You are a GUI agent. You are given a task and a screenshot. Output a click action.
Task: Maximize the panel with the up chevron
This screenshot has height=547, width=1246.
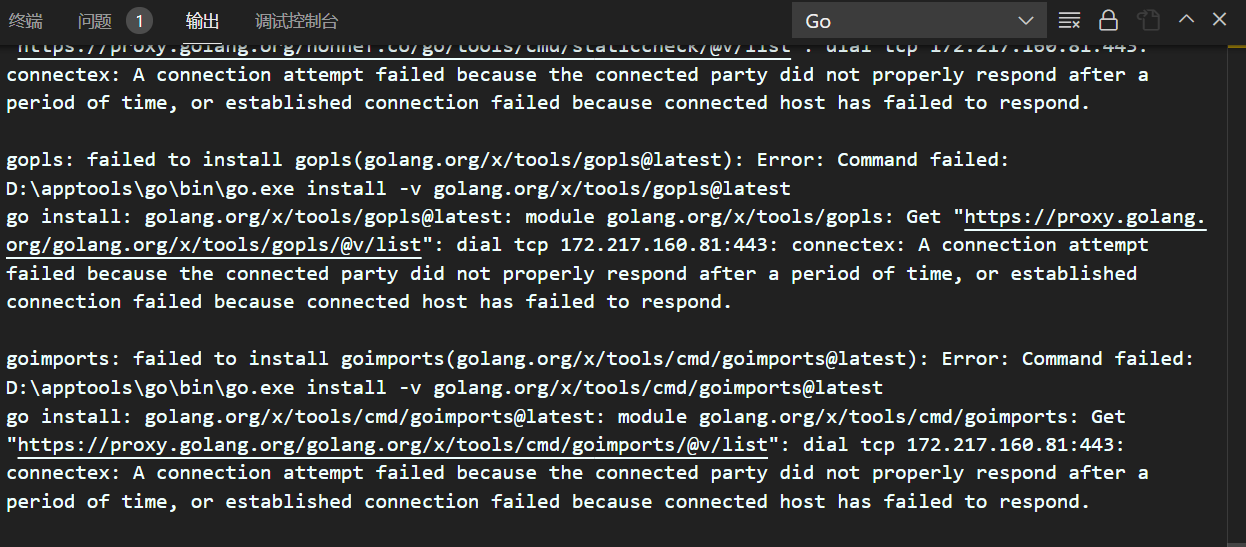(x=1186, y=19)
